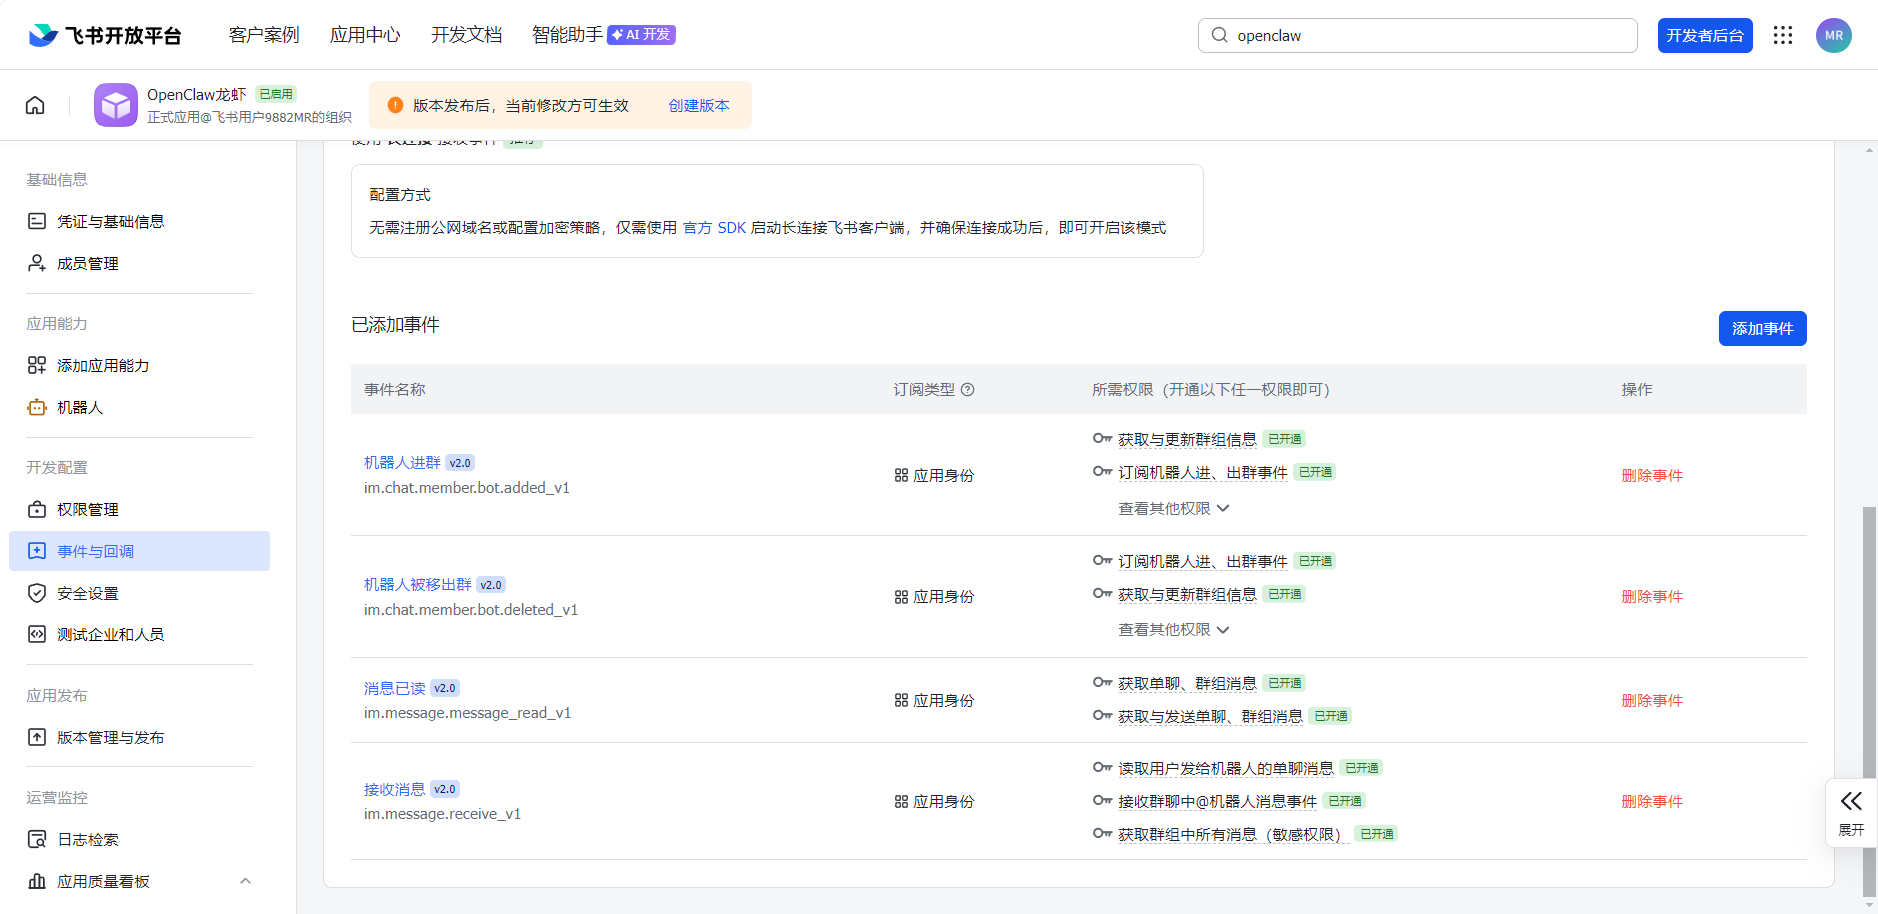Expand 查看其他权限 under 机器人被移出群 event
The image size is (1878, 914).
pos(1173,629)
